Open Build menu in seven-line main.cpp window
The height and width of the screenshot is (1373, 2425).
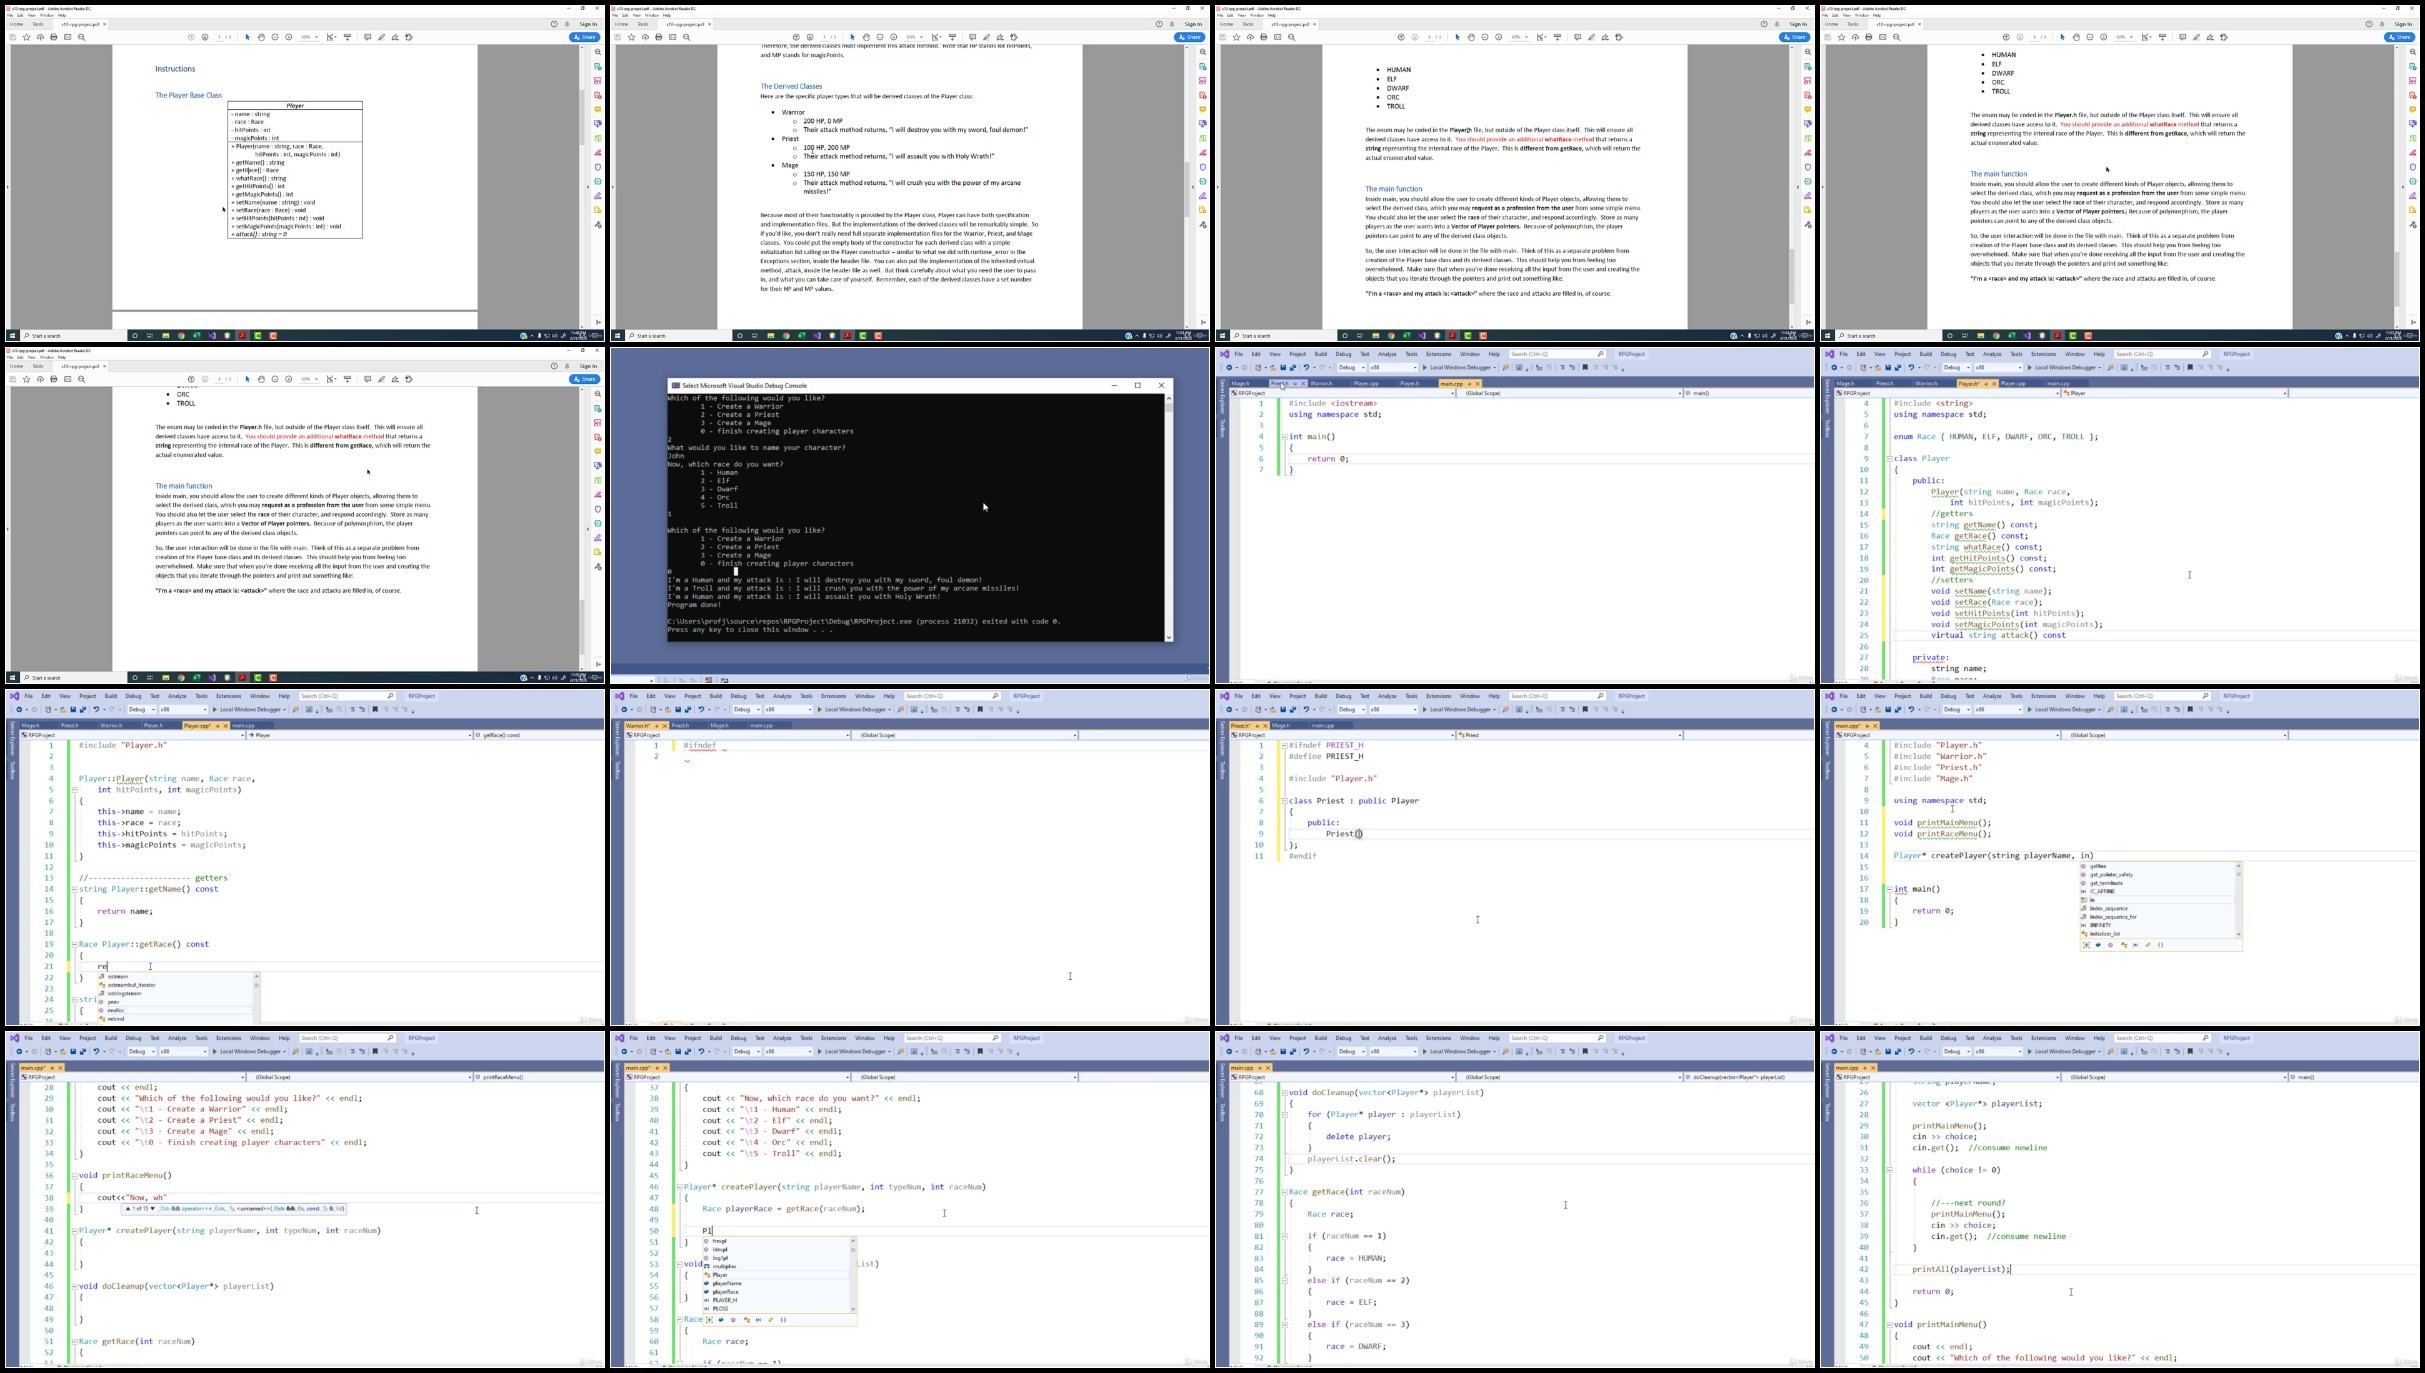1321,354
